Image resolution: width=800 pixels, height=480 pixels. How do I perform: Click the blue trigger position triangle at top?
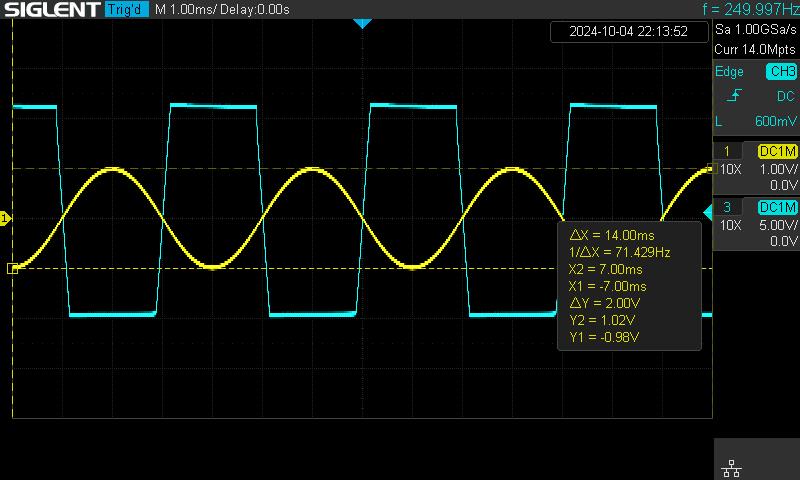click(x=363, y=23)
